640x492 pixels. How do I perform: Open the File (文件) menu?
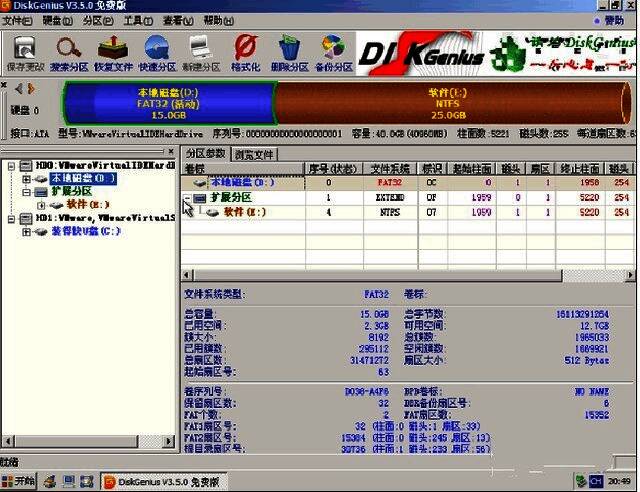[x=17, y=20]
